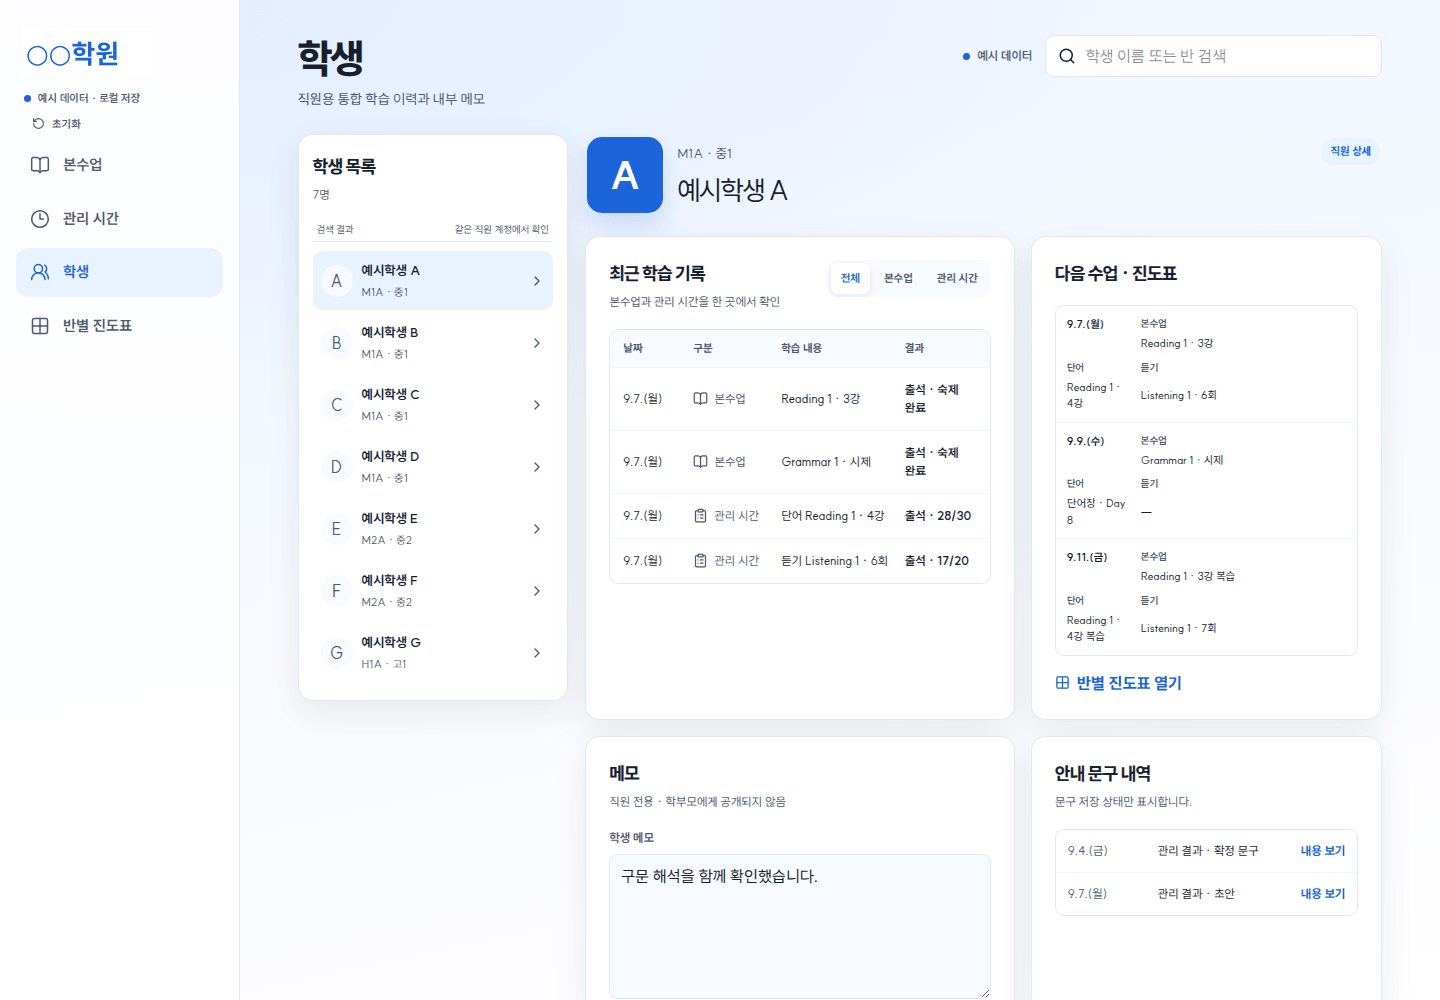
Task: Click 예시 데이터 indicator near search
Action: pyautogui.click(x=998, y=56)
